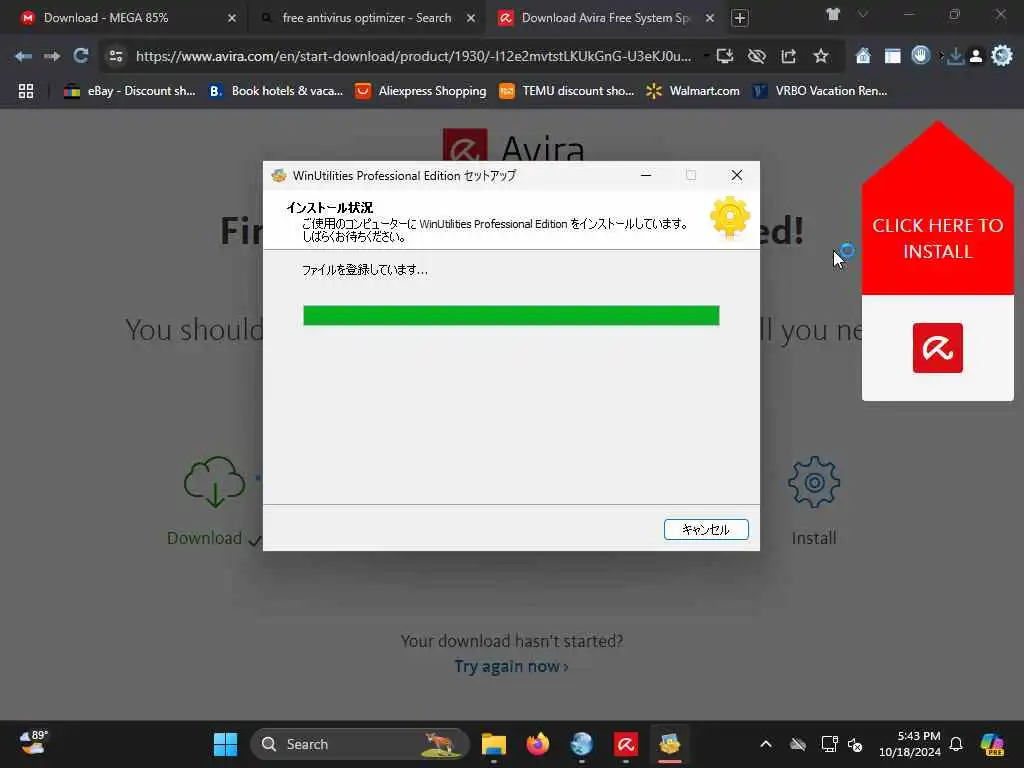1024x768 pixels.
Task: Close the Avira download tab
Action: click(x=710, y=18)
